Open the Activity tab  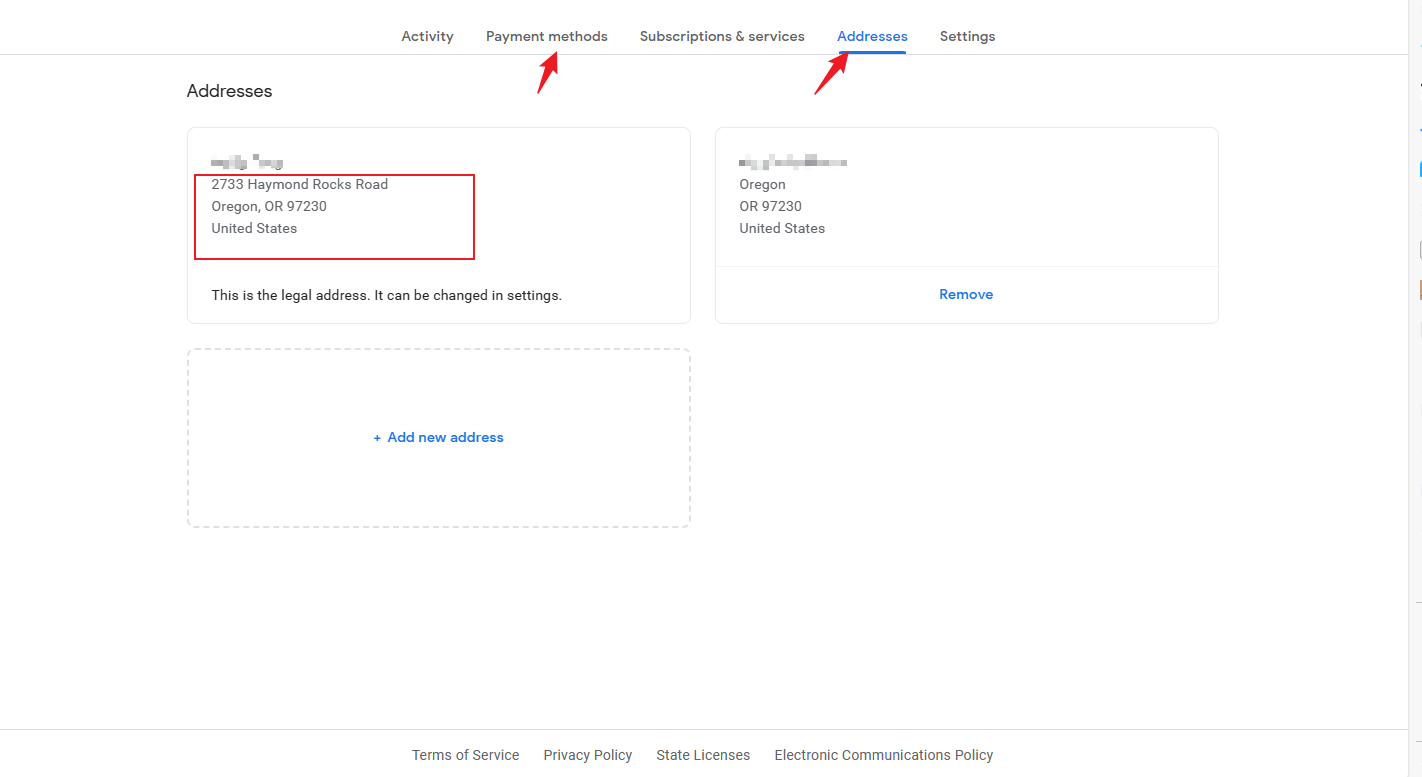click(427, 36)
